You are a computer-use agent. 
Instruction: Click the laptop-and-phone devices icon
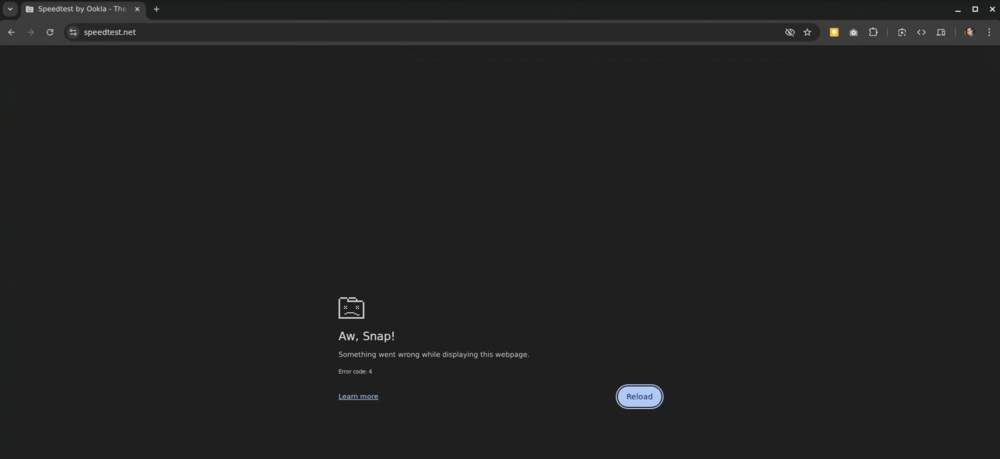tap(941, 32)
